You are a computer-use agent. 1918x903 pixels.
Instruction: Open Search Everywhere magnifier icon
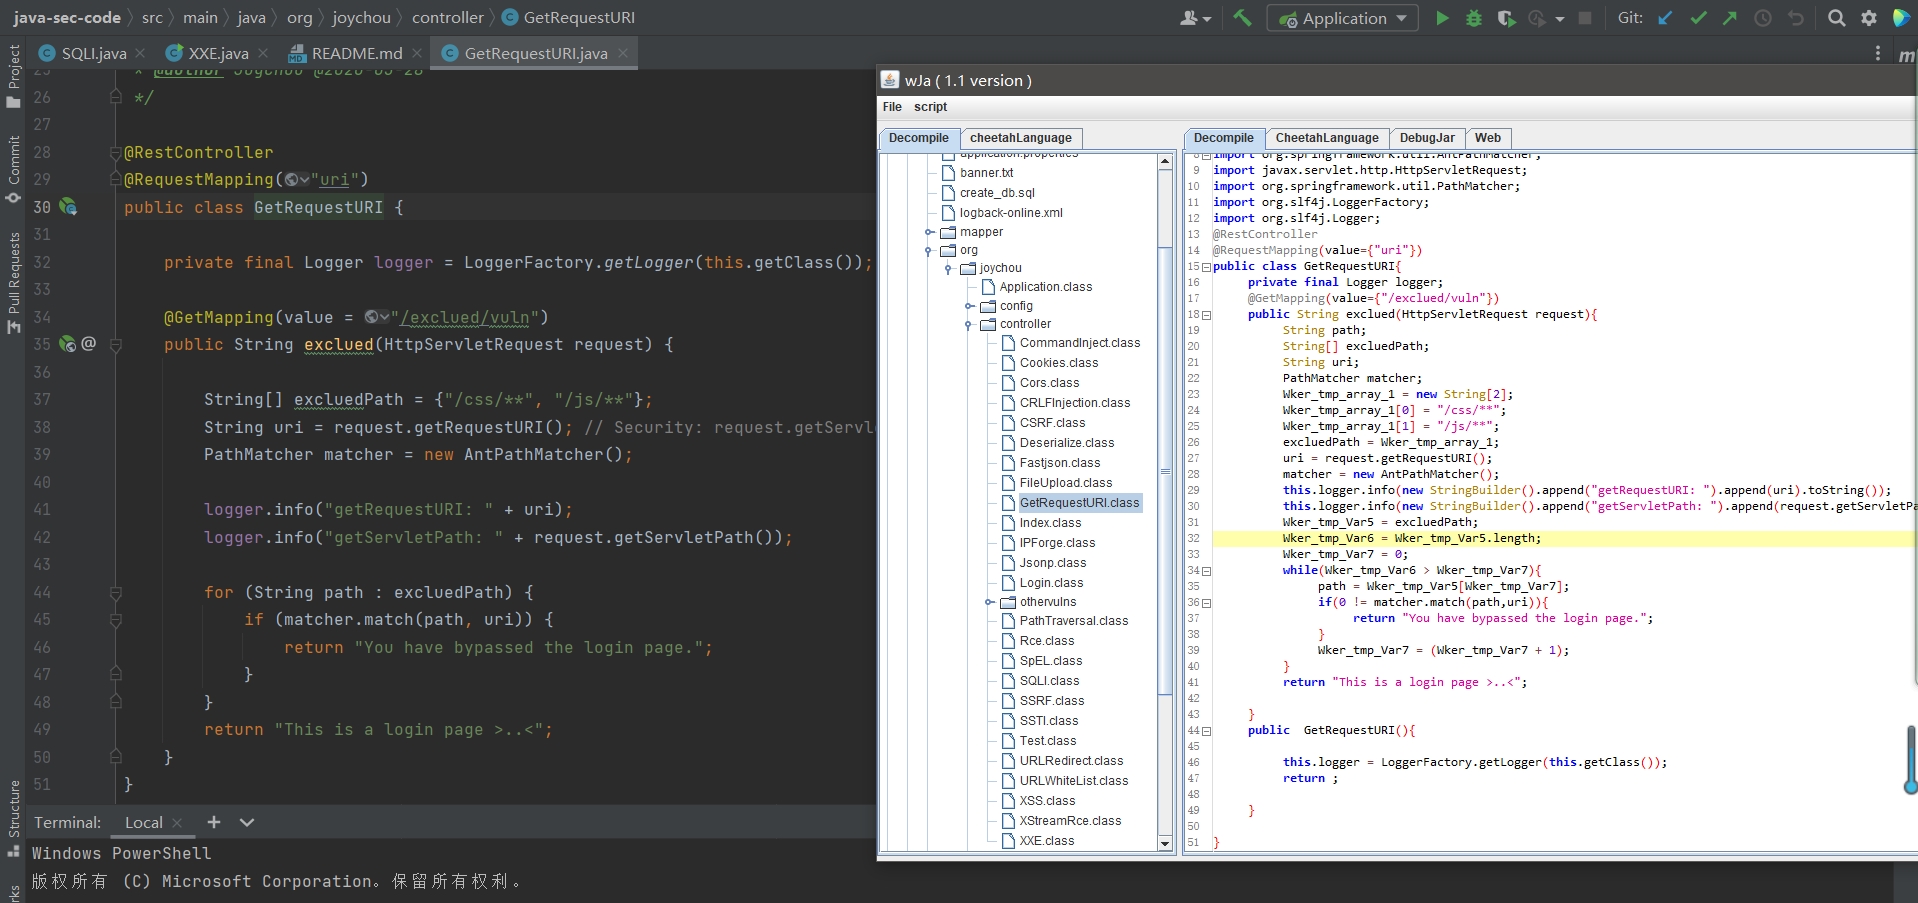[1836, 18]
